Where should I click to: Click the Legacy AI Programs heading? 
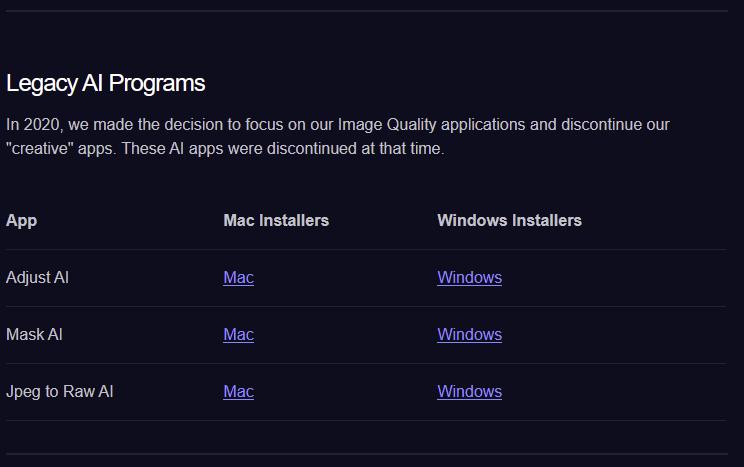tap(106, 84)
